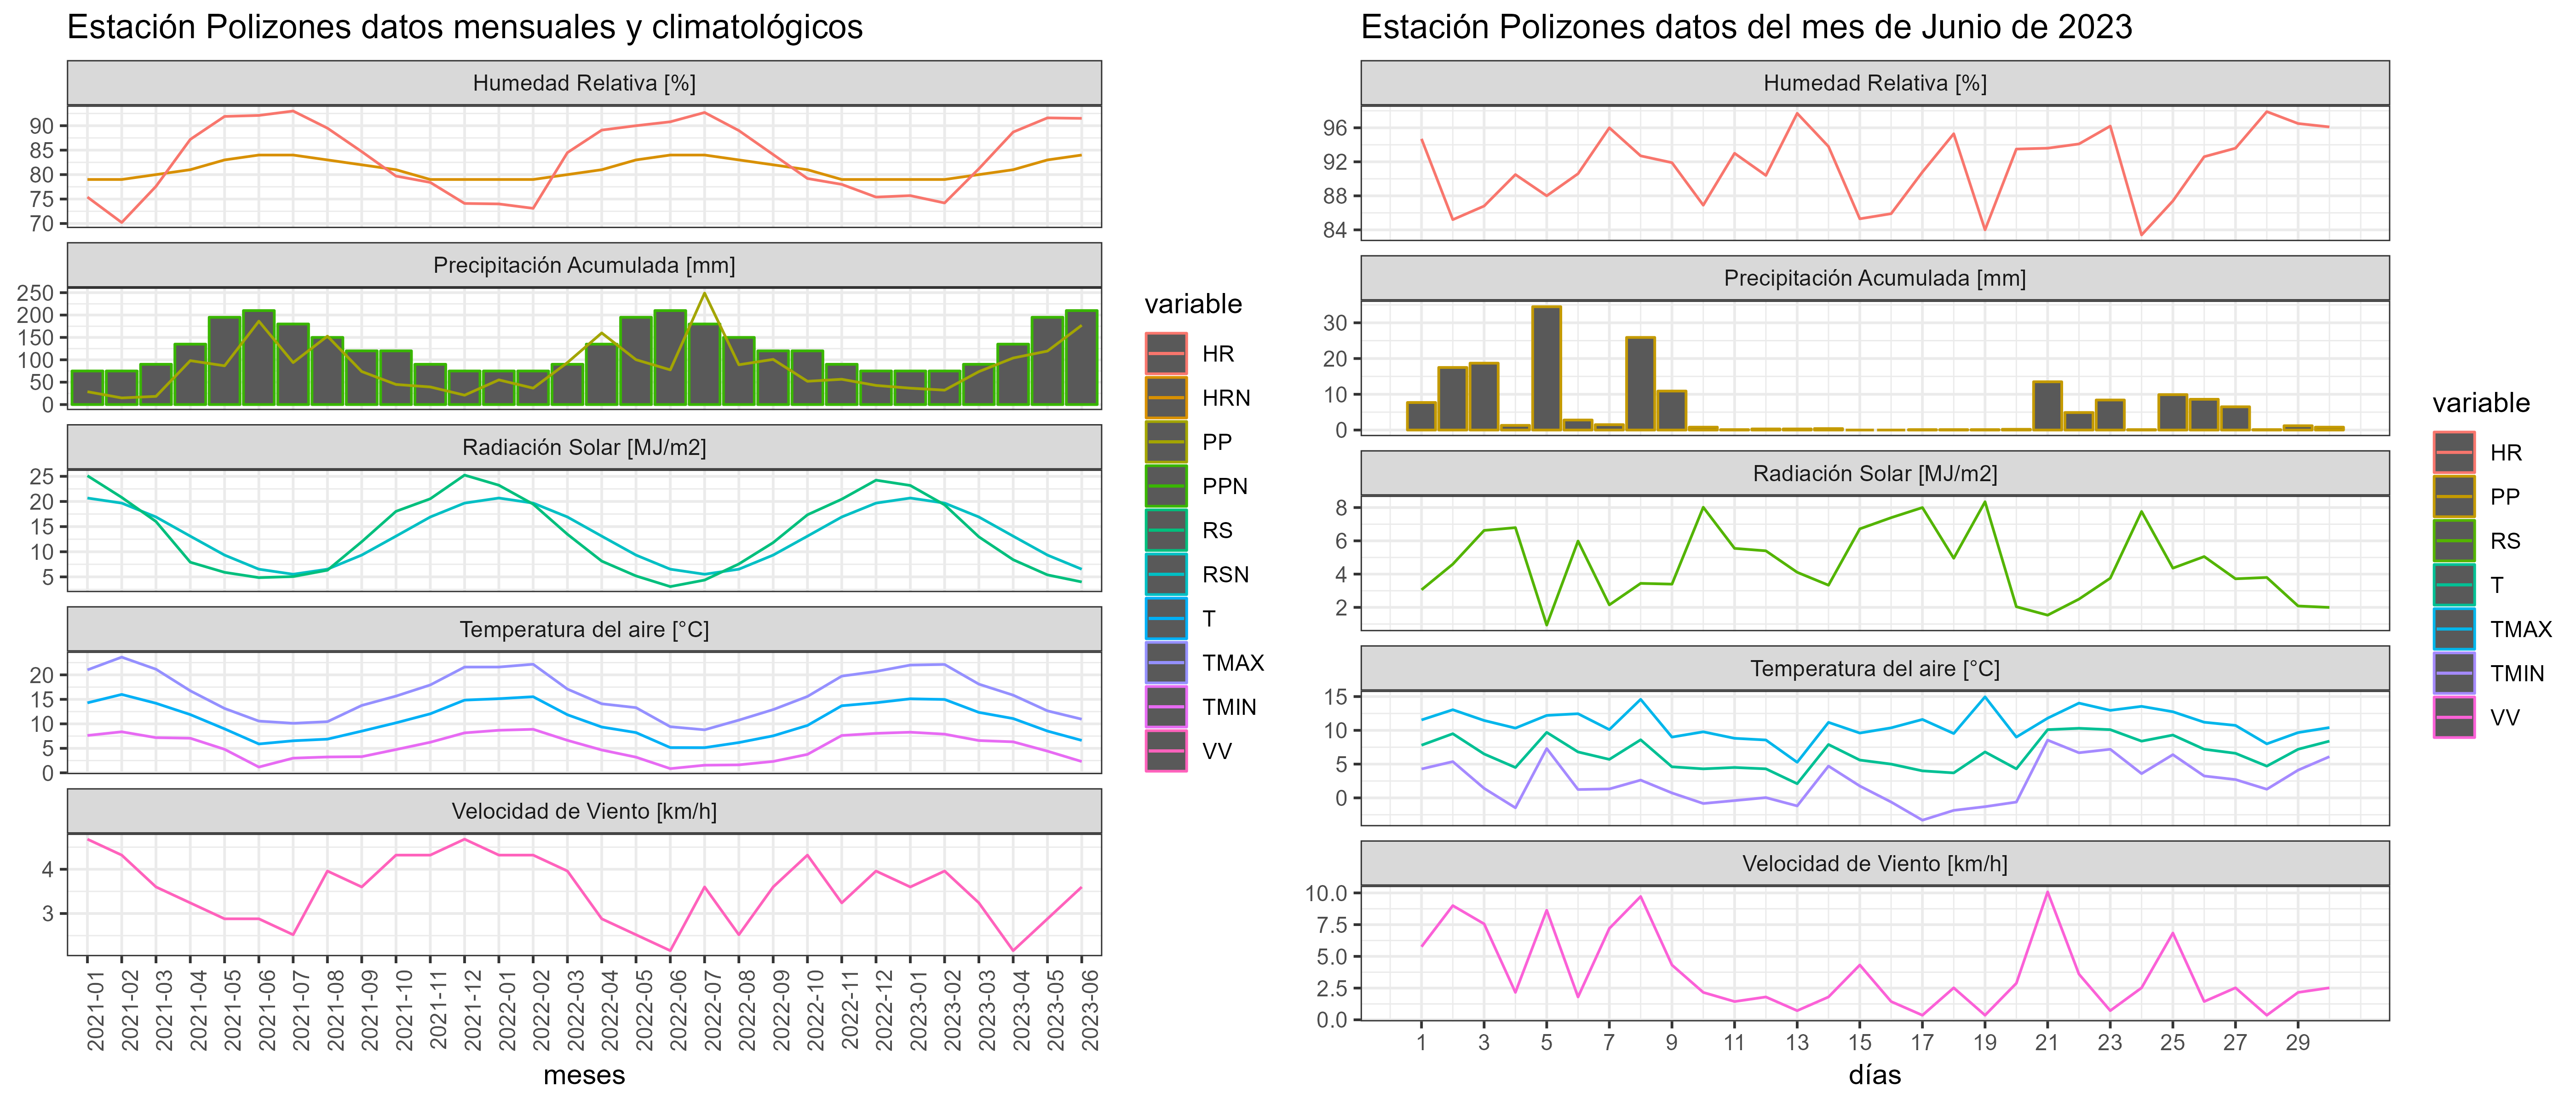Click the PPN legend swatch
The width and height of the screenshot is (2576, 1104).
1166,486
